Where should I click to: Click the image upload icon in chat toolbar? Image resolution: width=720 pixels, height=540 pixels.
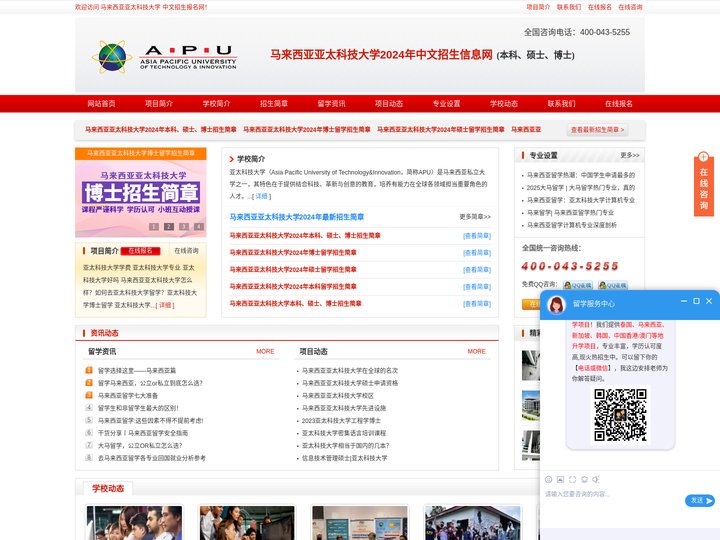(560, 479)
